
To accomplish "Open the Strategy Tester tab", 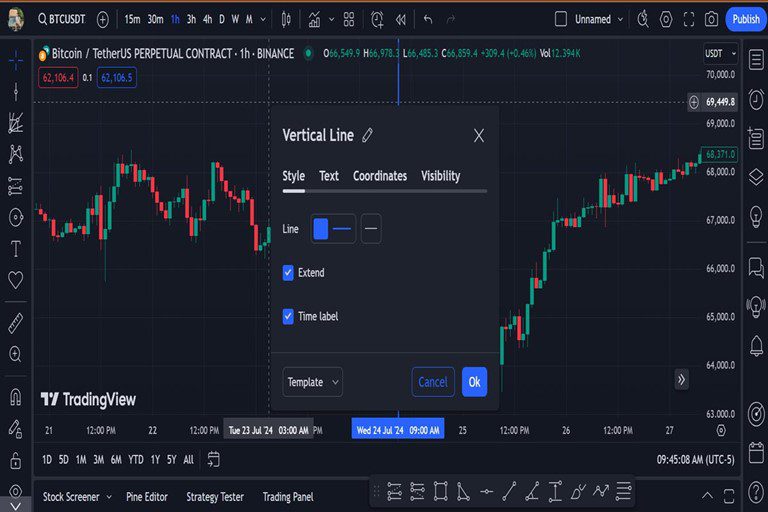I will [x=215, y=497].
